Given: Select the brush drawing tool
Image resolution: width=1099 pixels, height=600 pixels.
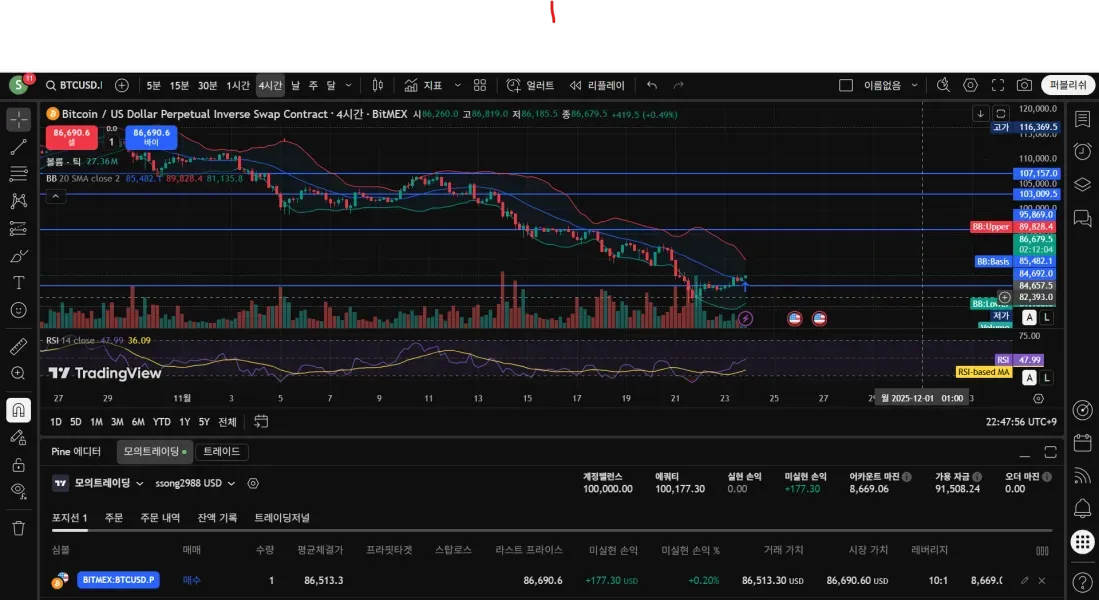Looking at the screenshot, I should (x=19, y=256).
